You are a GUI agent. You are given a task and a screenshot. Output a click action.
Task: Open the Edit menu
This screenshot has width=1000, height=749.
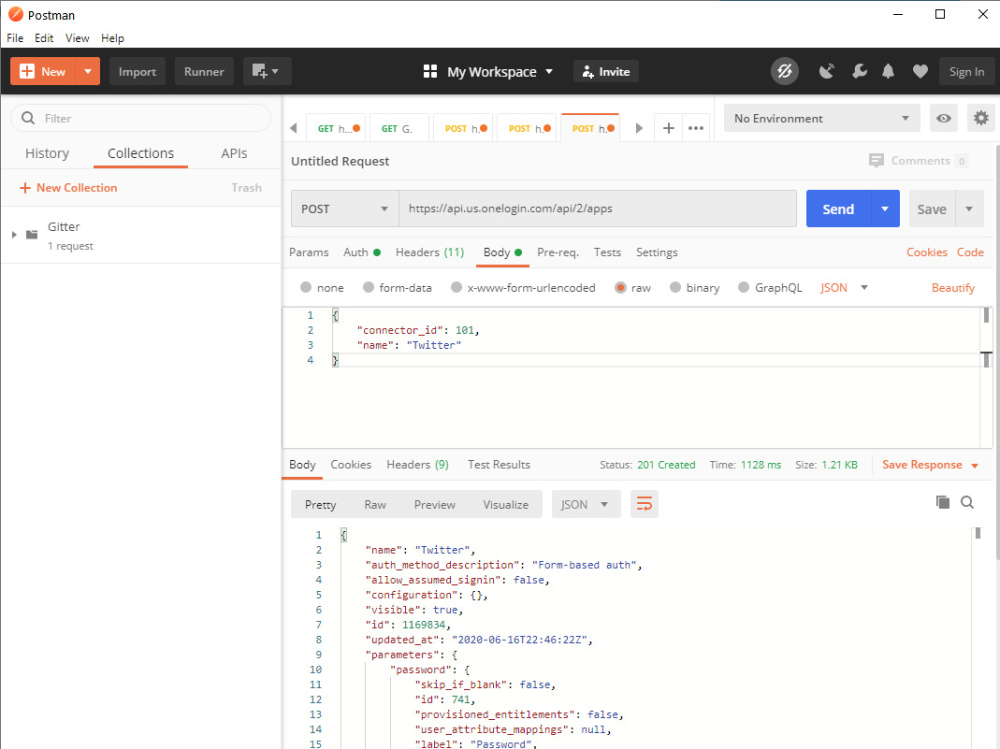point(44,38)
